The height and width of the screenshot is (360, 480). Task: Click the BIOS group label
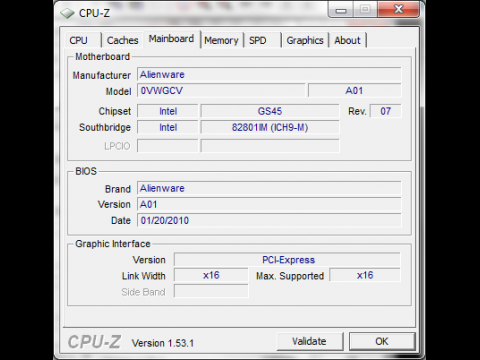[x=86, y=171]
